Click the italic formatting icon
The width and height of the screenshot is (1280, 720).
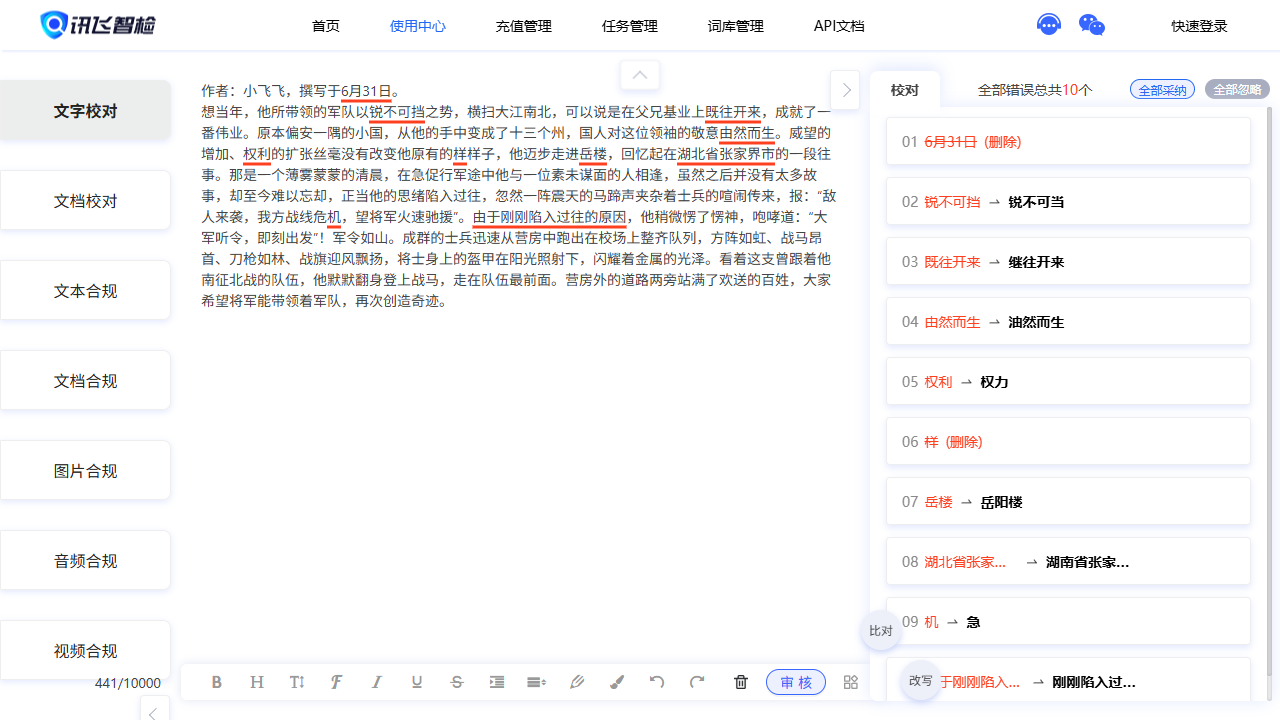click(377, 682)
